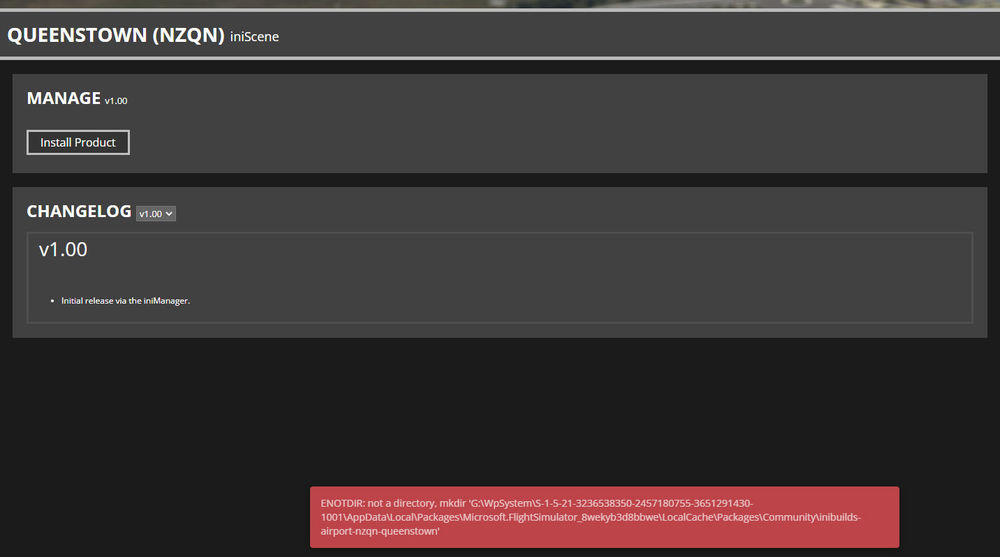The width and height of the screenshot is (1000, 557).
Task: Click the MANAGE section heading
Action: click(x=64, y=98)
